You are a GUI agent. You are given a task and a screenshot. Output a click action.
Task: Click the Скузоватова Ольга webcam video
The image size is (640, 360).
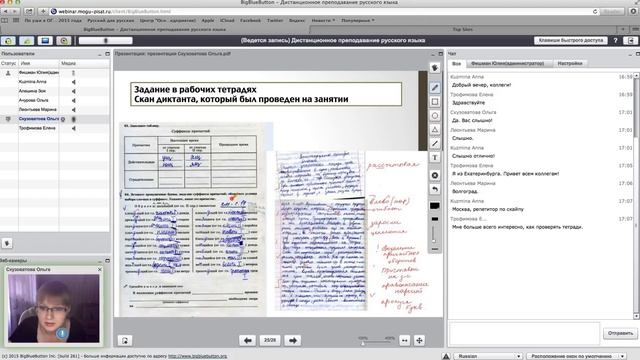(53, 308)
